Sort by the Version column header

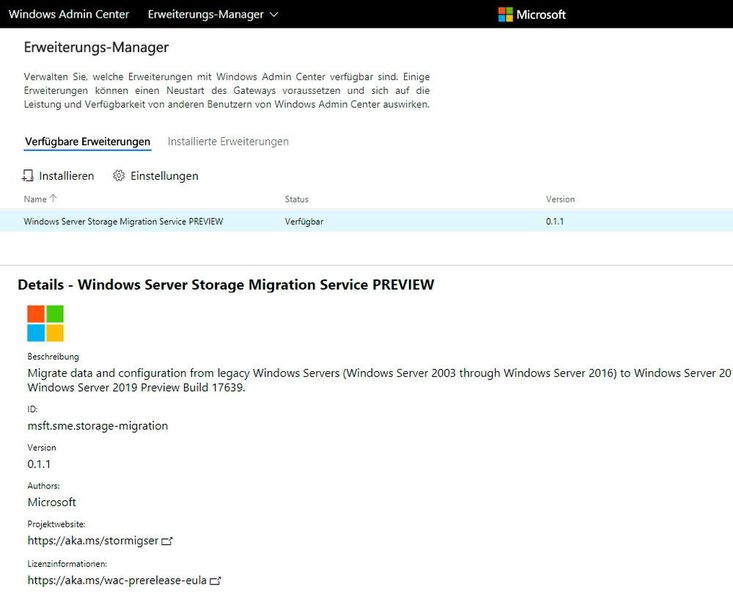pyautogui.click(x=560, y=199)
